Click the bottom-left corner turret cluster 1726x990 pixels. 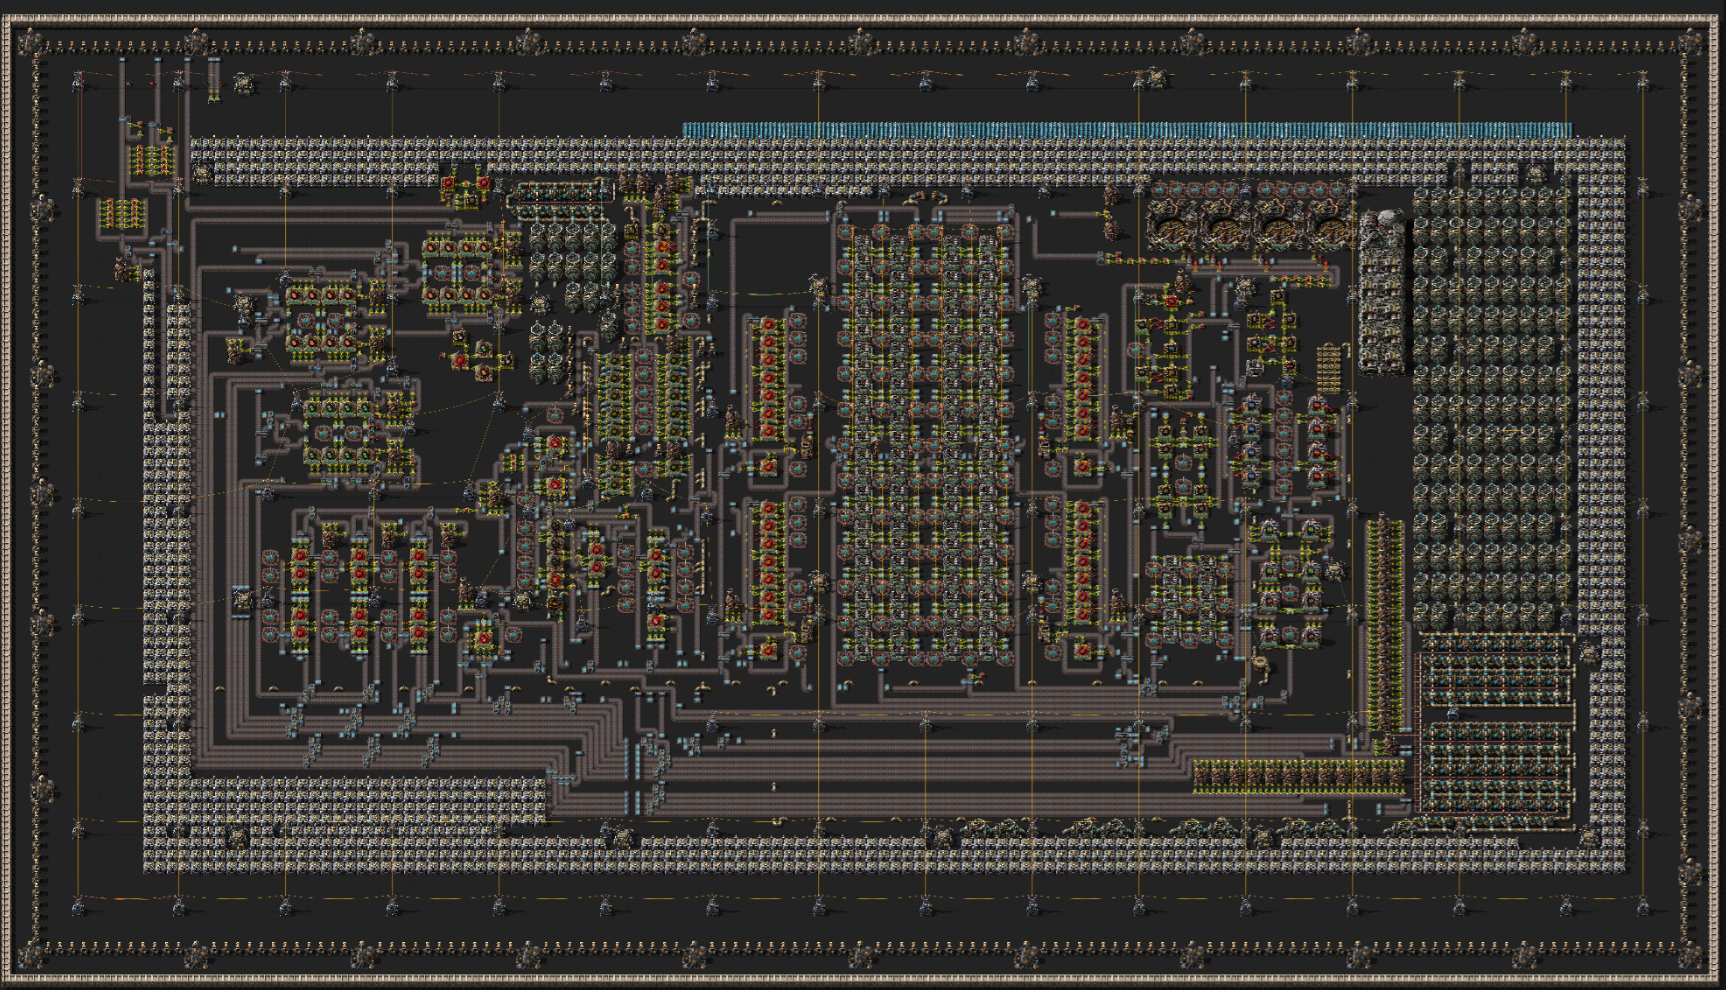coord(30,954)
